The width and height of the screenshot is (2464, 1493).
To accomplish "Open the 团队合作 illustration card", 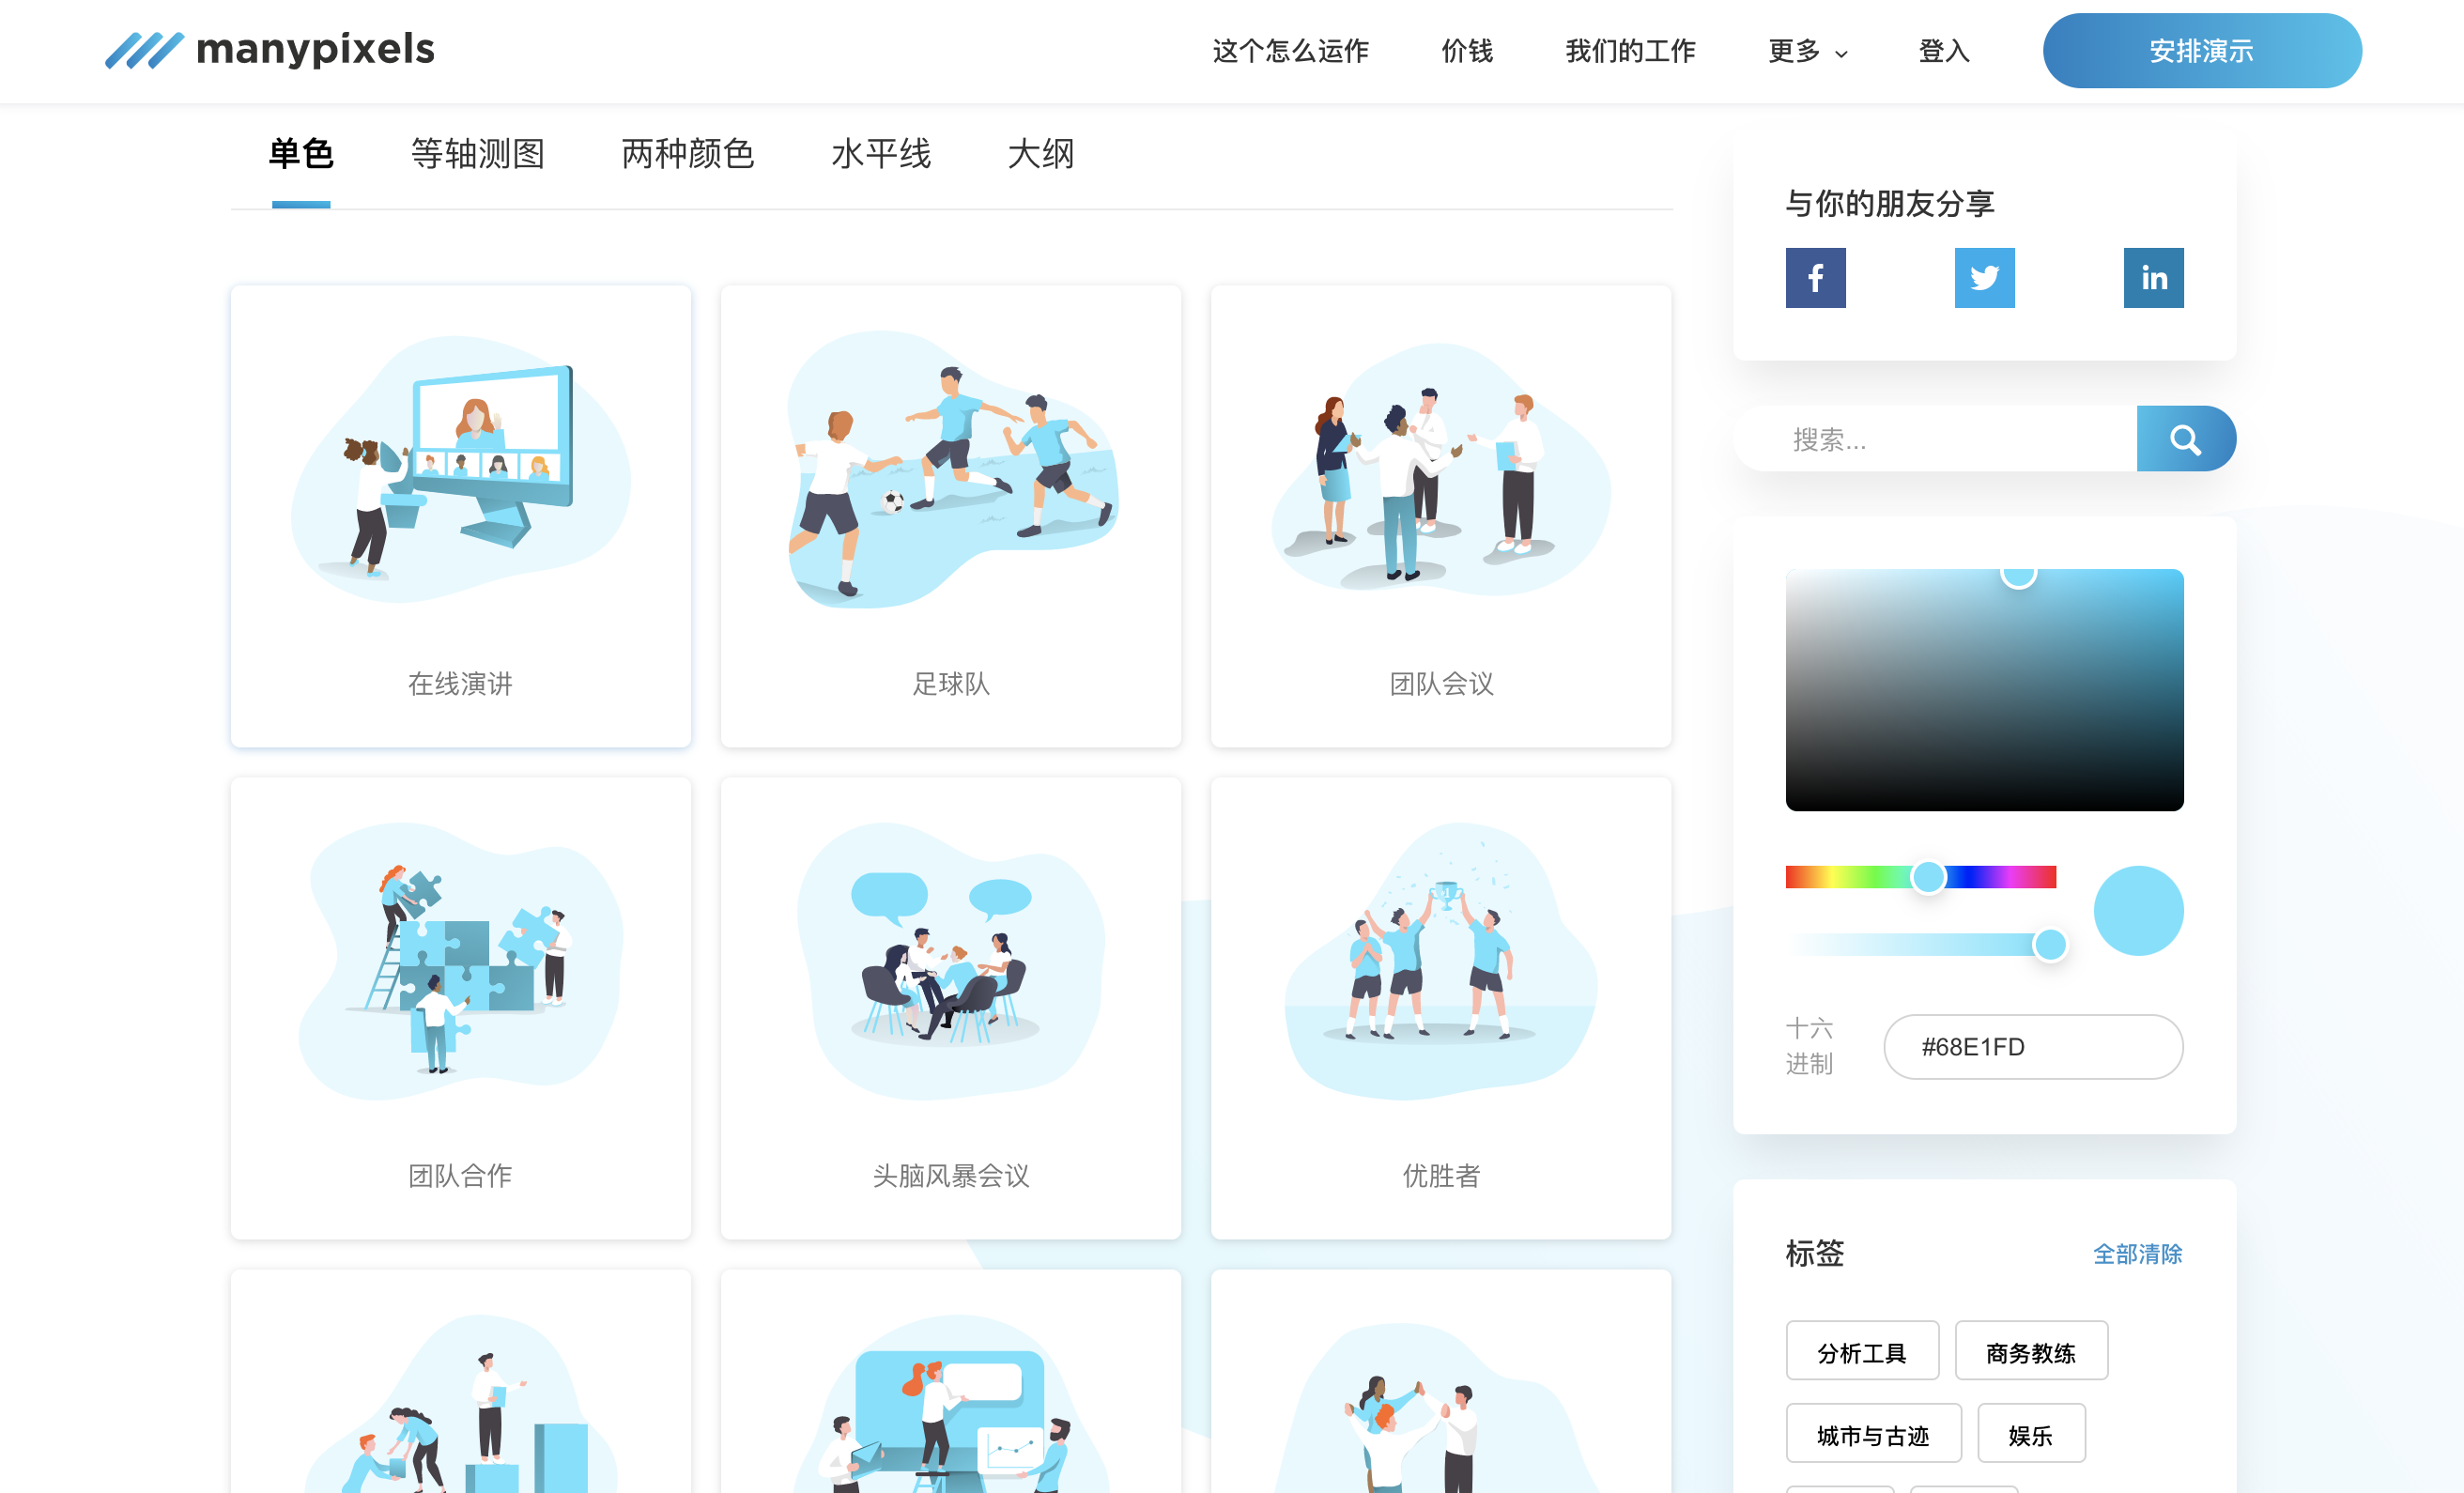I will coord(461,1008).
